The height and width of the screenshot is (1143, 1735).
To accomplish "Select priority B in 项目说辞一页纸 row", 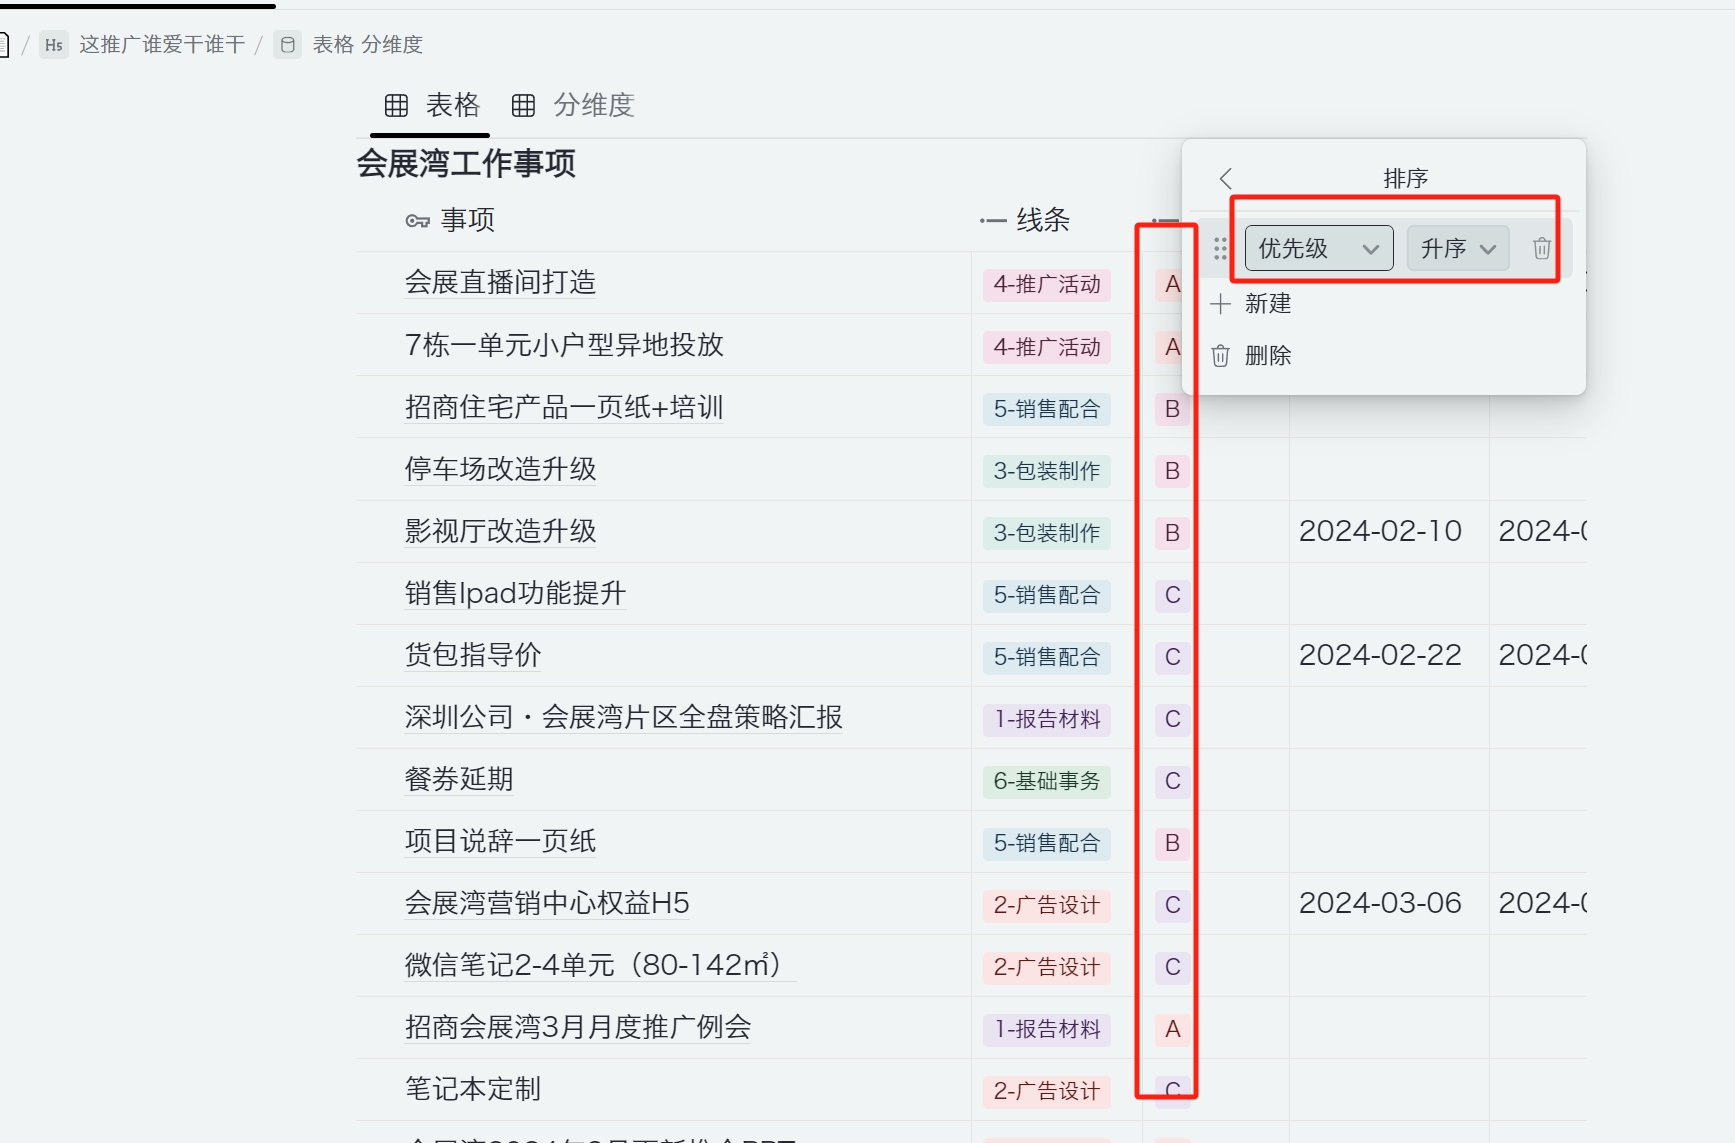I will pyautogui.click(x=1172, y=843).
